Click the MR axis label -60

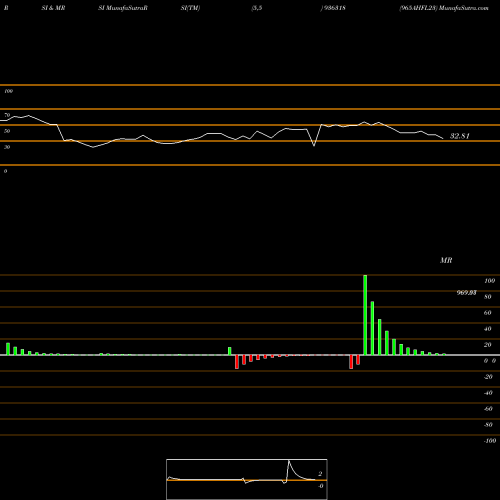pyautogui.click(x=488, y=409)
